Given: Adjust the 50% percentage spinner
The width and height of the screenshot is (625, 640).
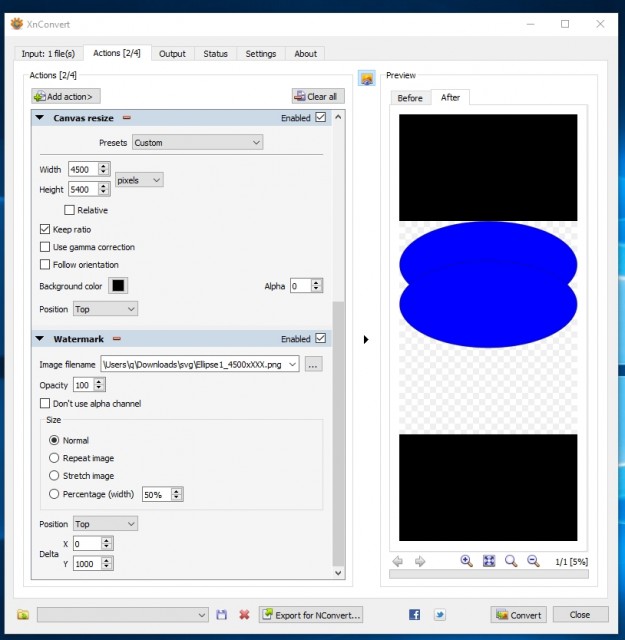Looking at the screenshot, I should [176, 494].
